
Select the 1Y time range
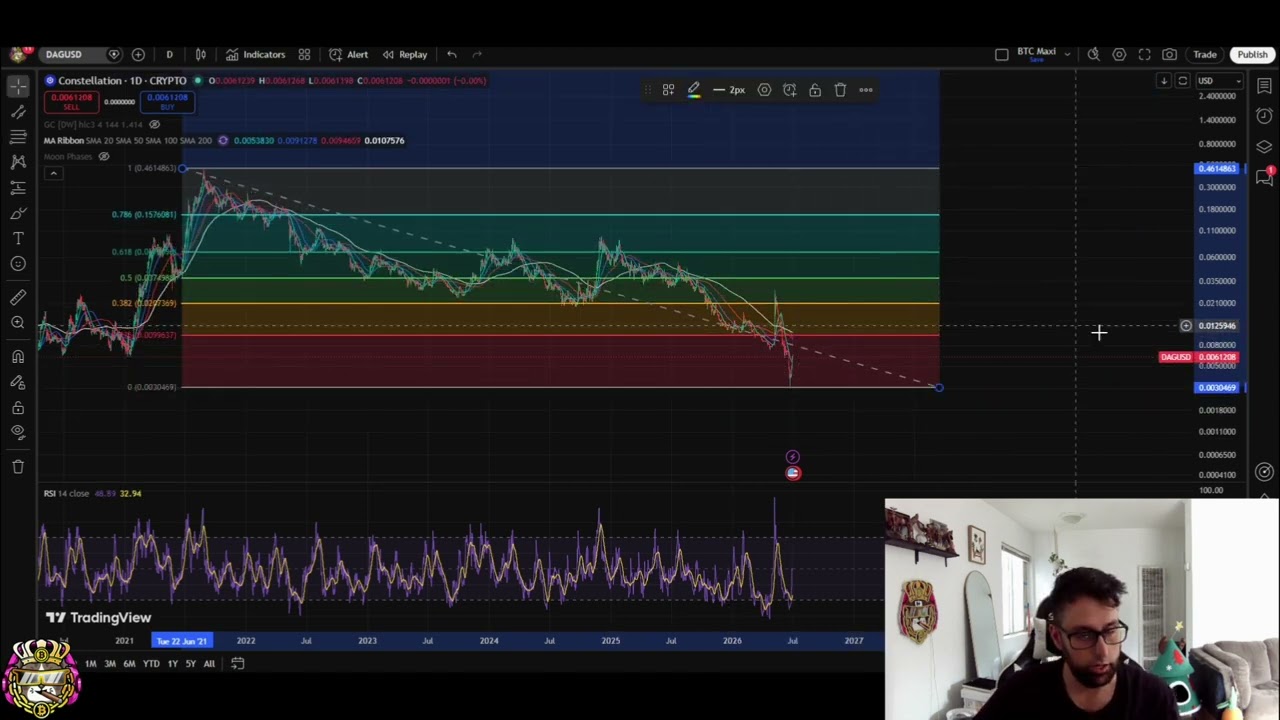(172, 663)
